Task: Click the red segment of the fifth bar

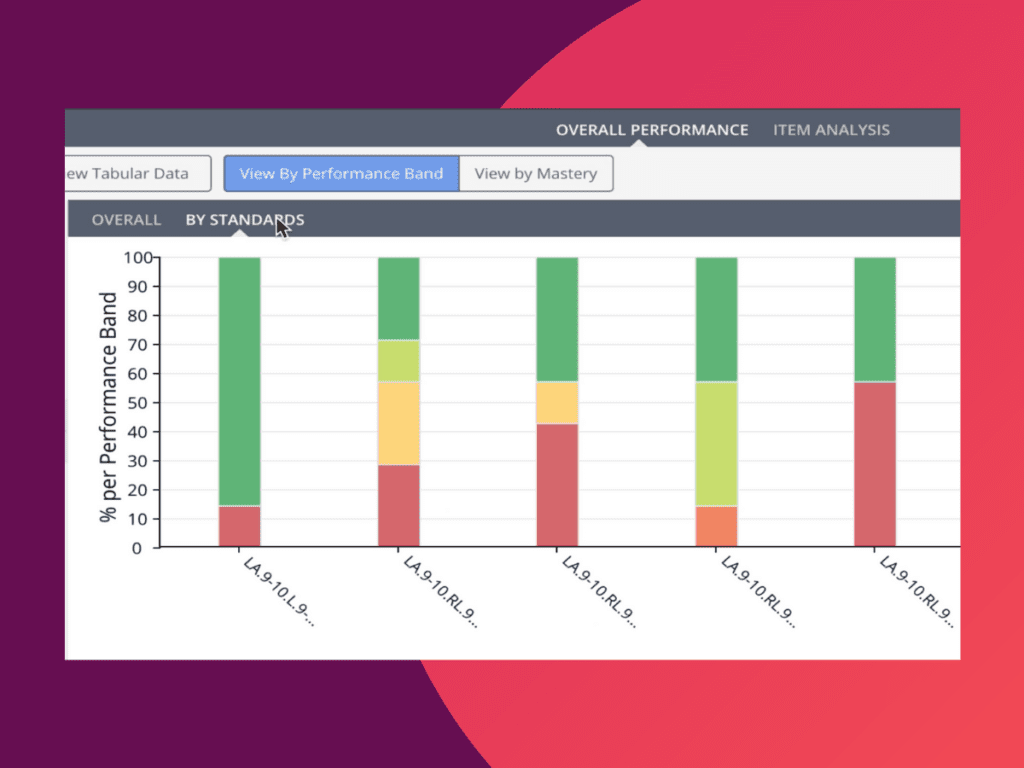Action: tap(875, 464)
